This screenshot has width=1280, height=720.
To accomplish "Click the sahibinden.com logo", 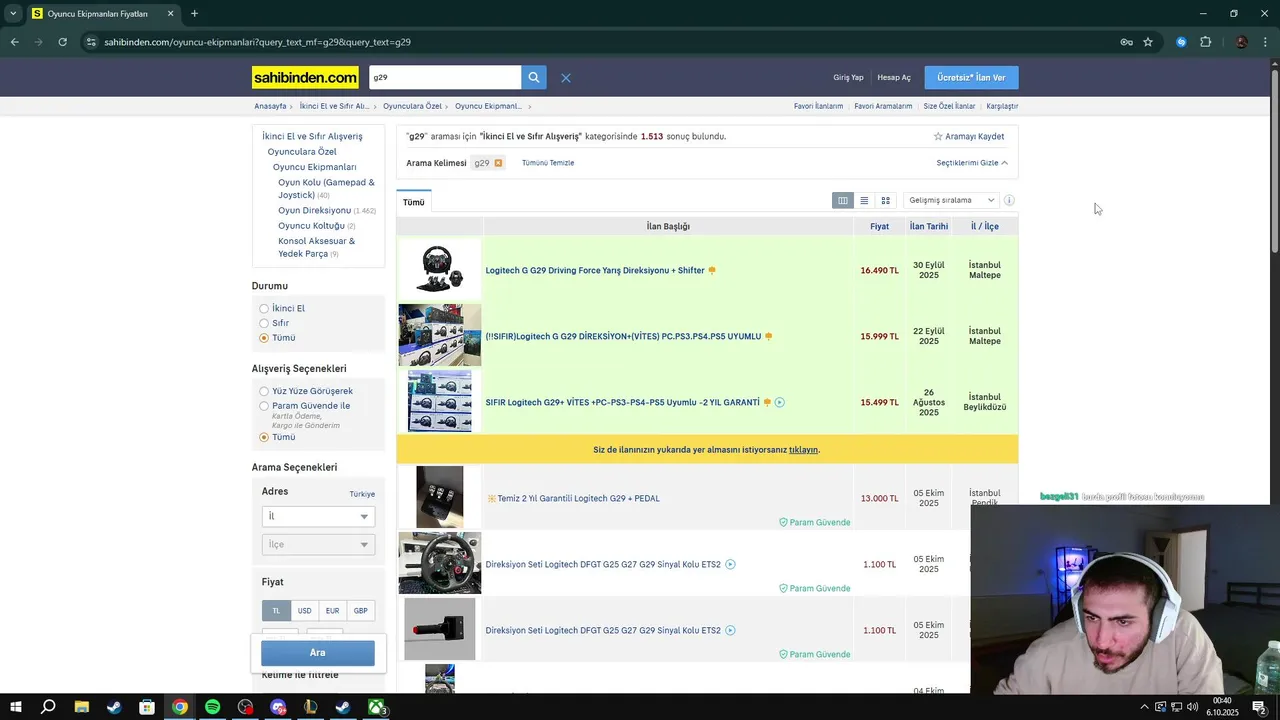I will (x=305, y=77).
